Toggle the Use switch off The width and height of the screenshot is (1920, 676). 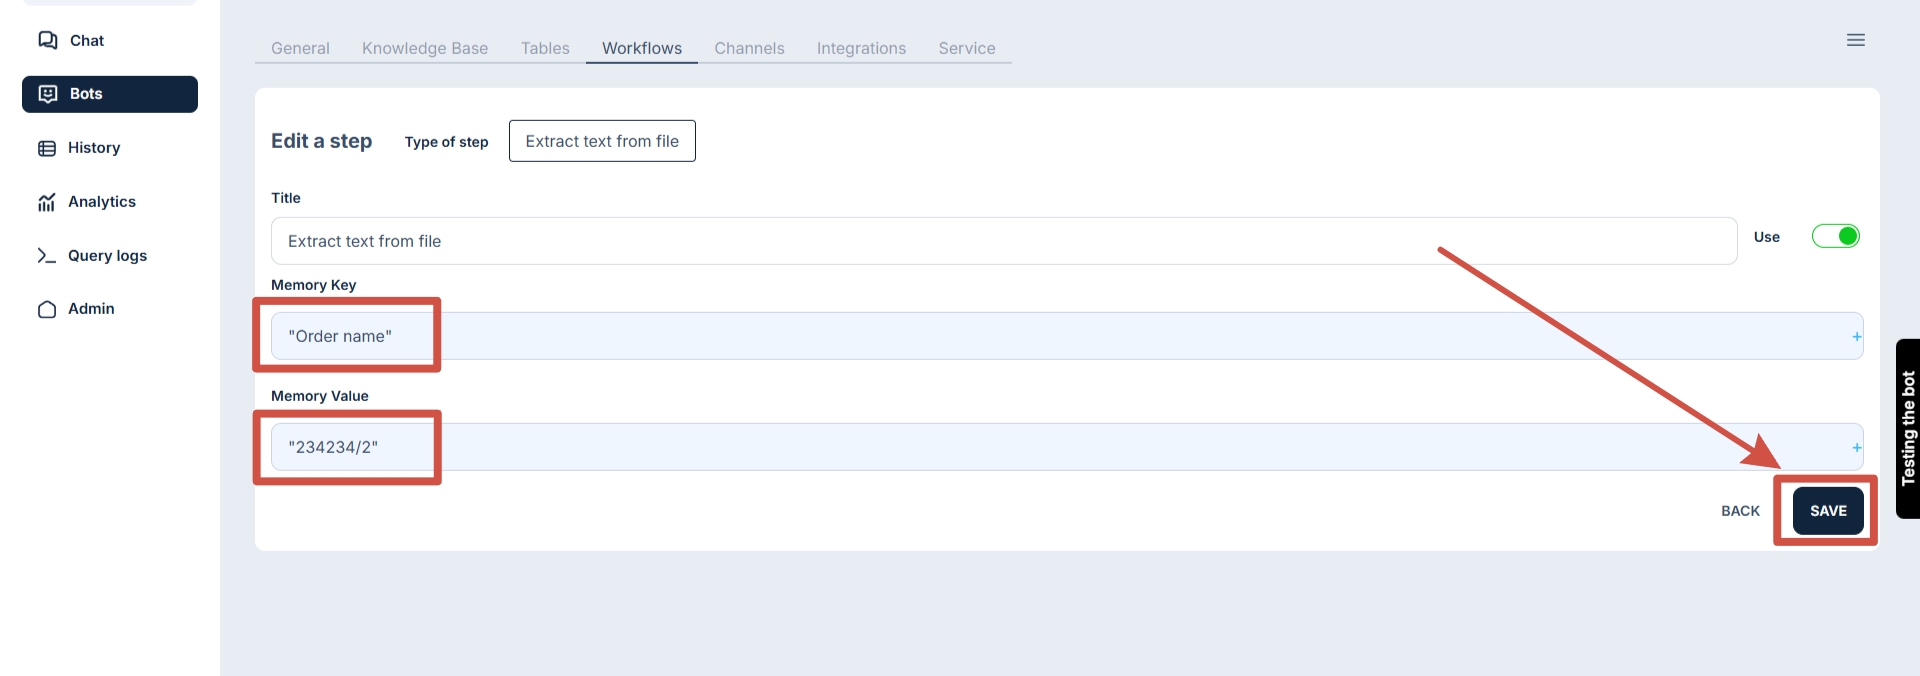(1835, 236)
